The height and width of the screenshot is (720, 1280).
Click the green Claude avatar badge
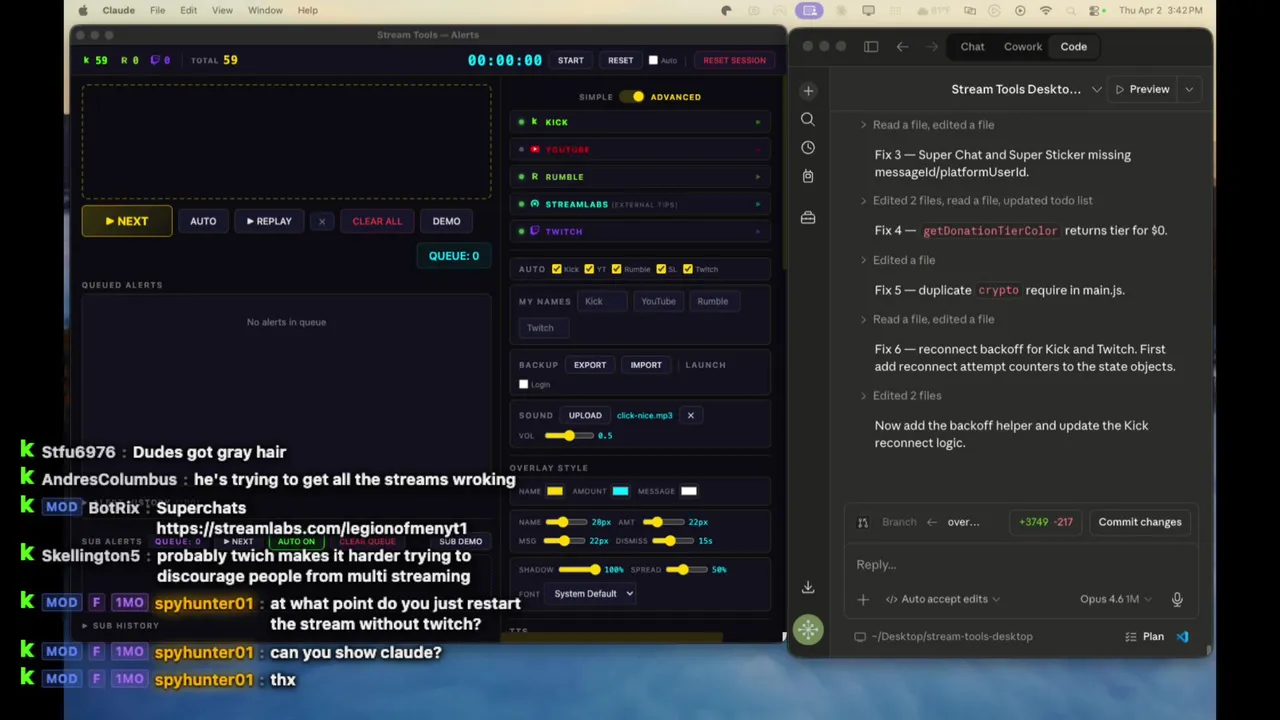tap(808, 630)
